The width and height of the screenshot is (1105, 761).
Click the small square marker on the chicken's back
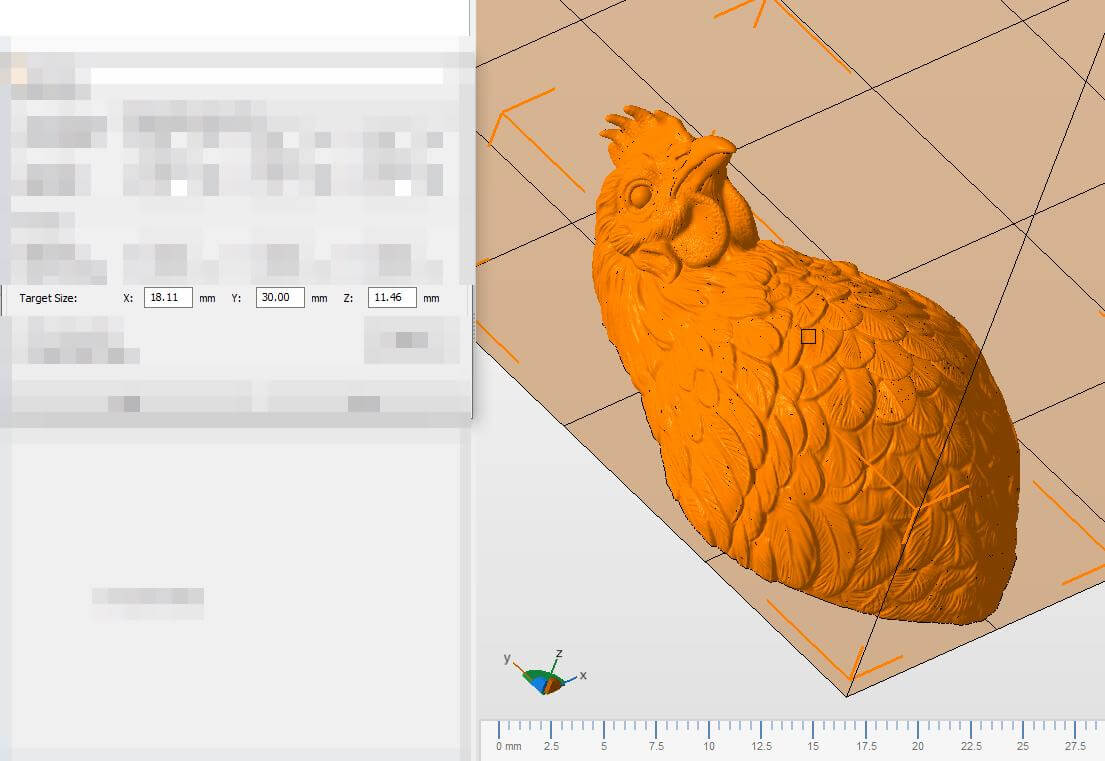[x=808, y=337]
